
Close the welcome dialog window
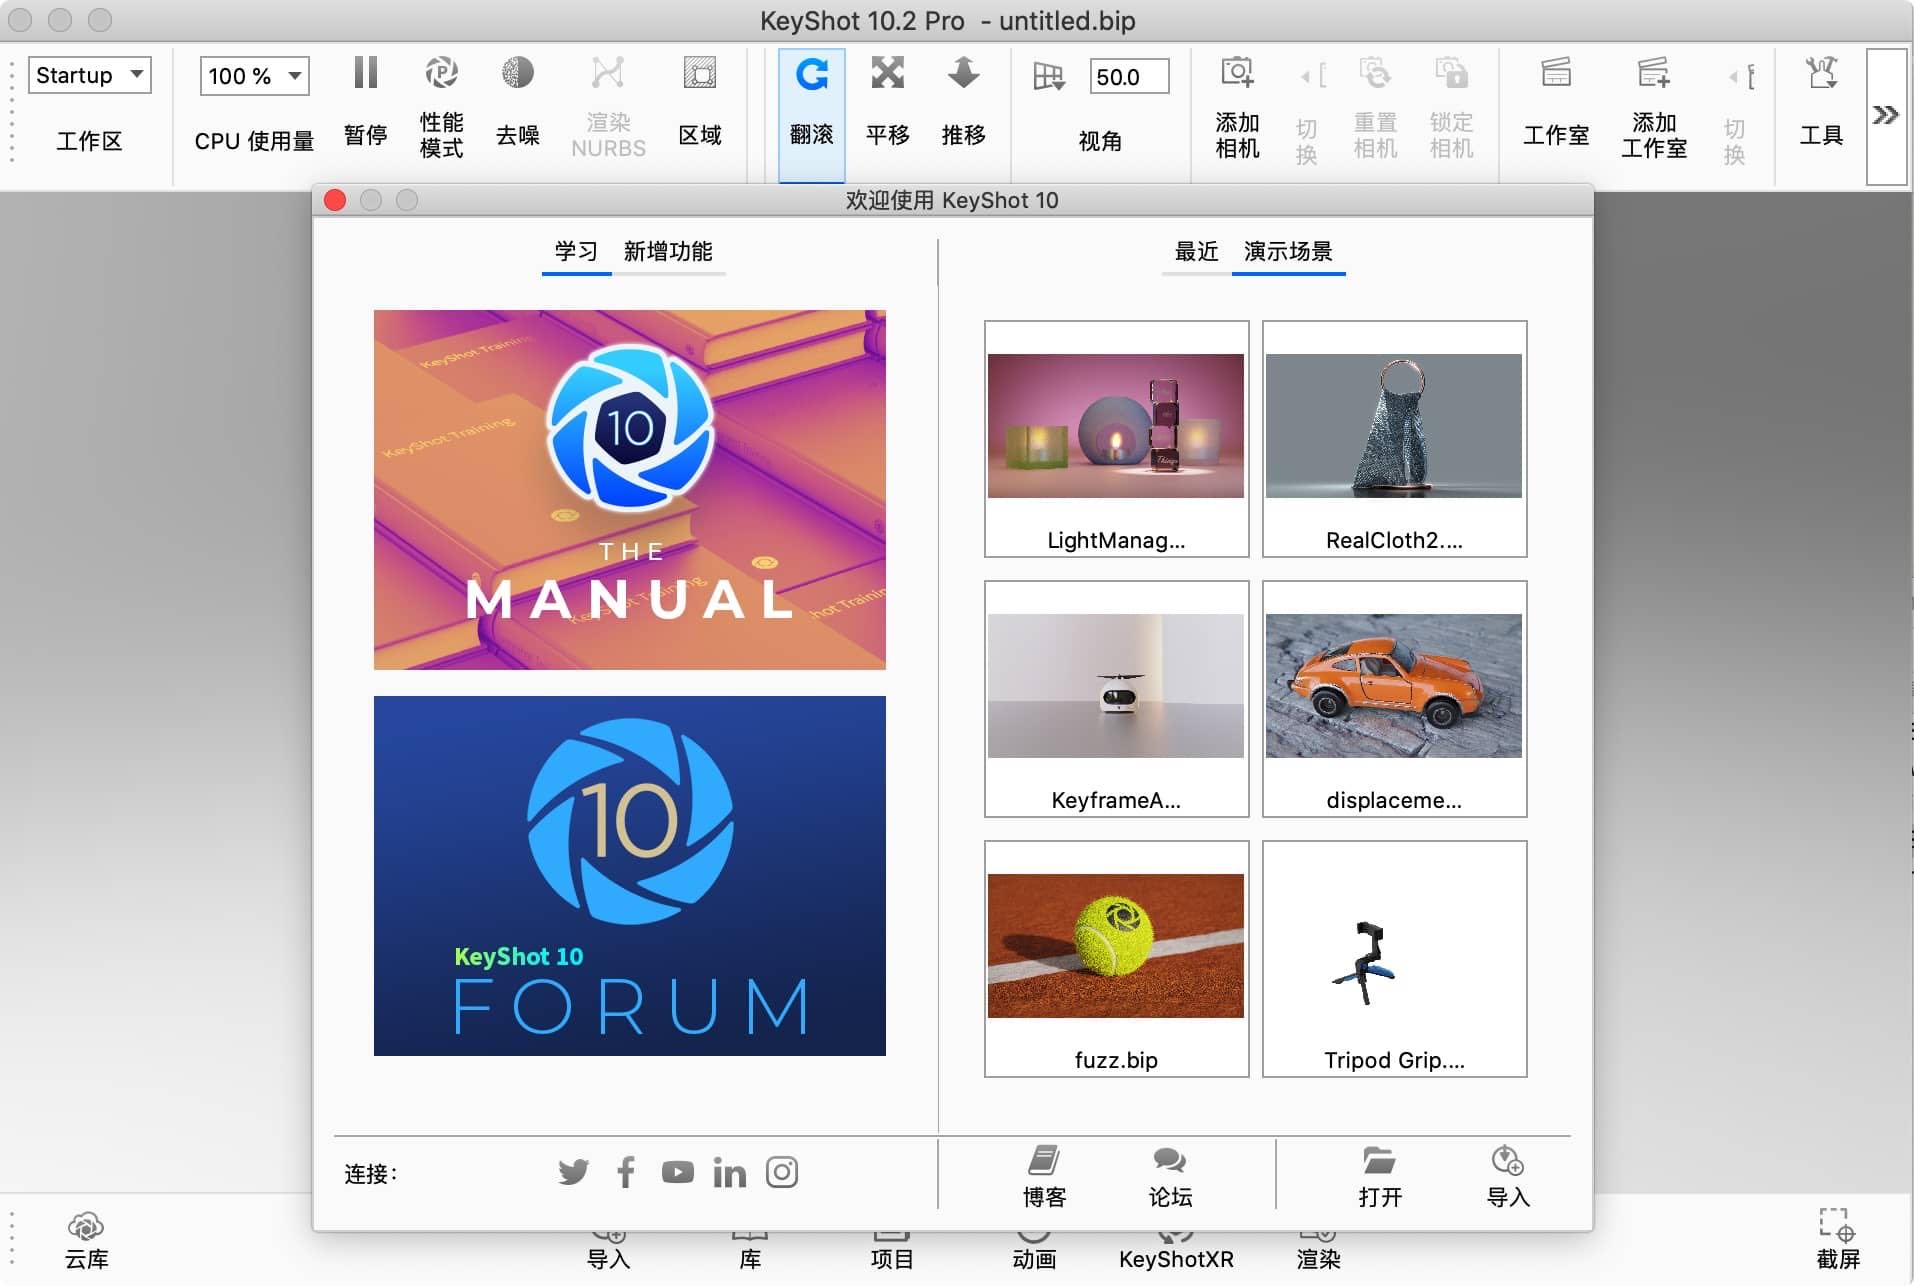335,200
